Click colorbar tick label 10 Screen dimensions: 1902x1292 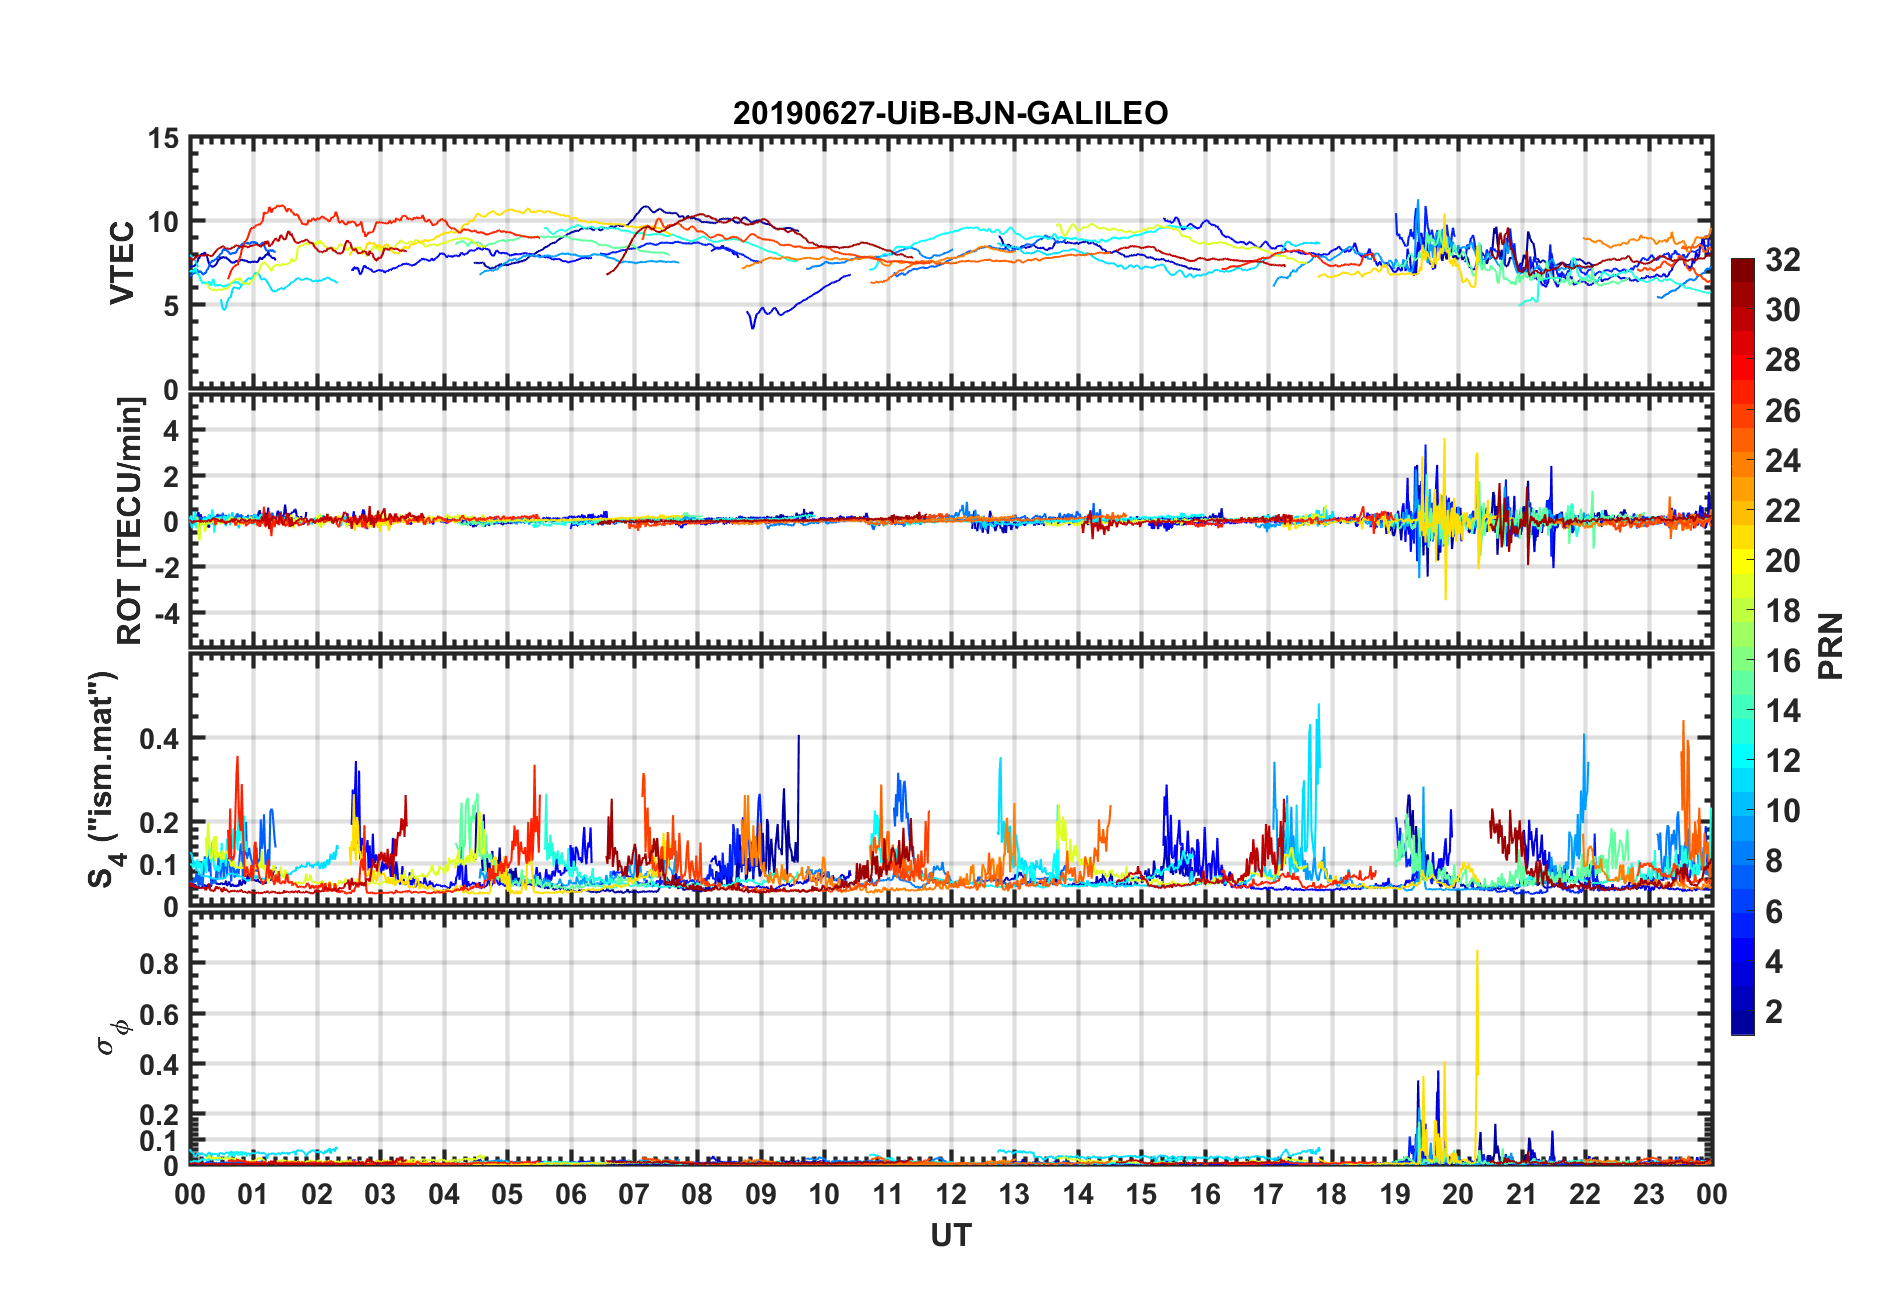point(1782,811)
